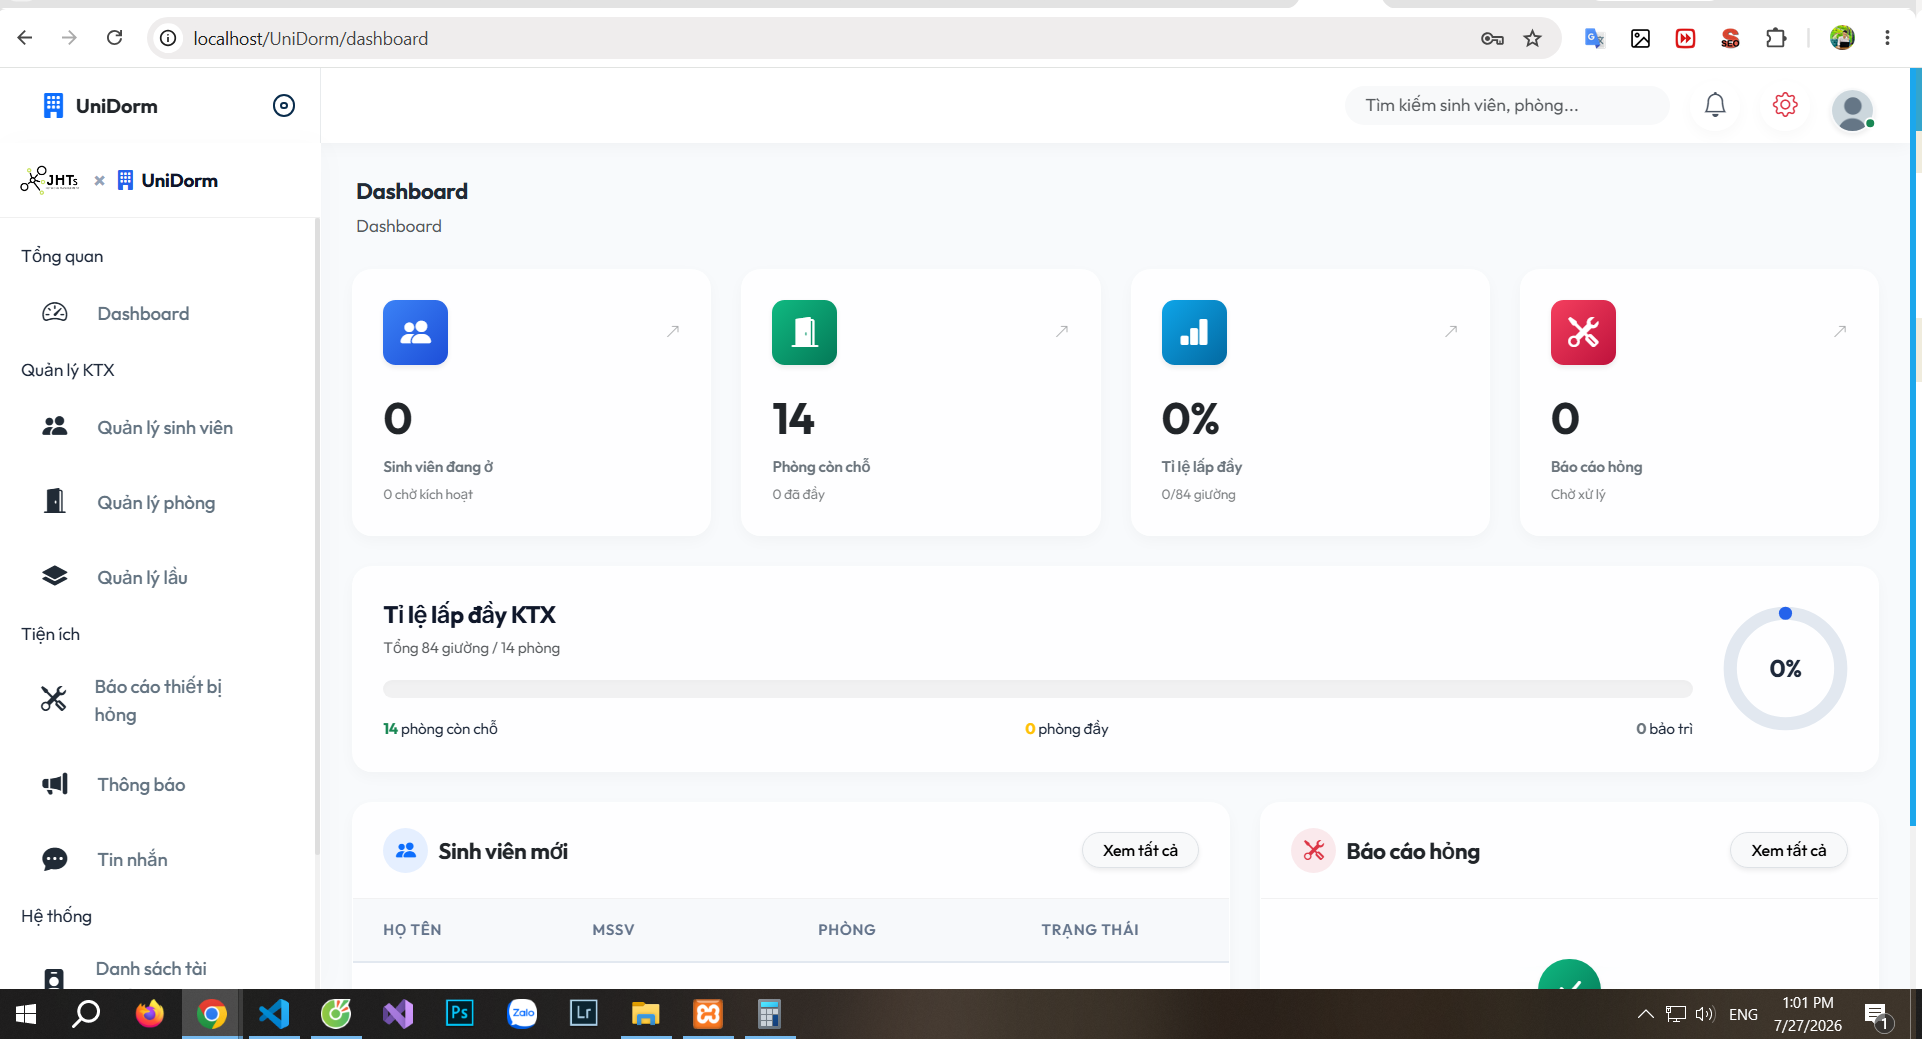1922x1039 pixels.
Task: Open arrow link on Sinh viên đang ở card
Action: (673, 331)
